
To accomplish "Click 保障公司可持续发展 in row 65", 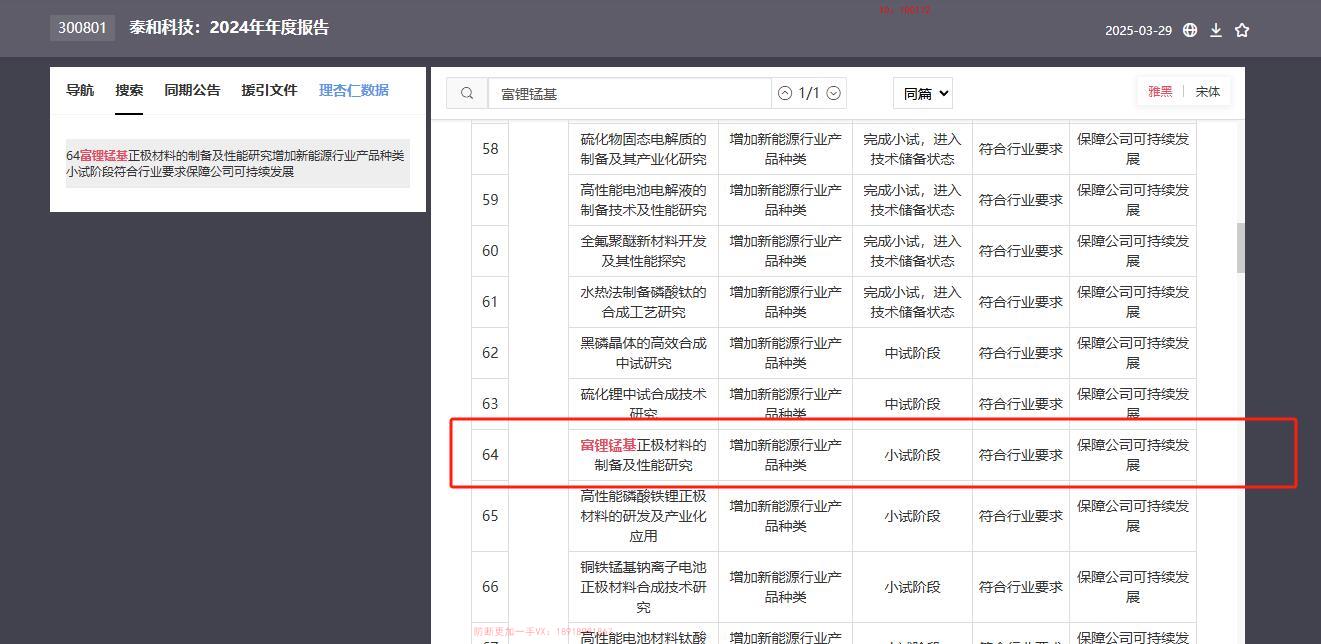I will tap(1133, 515).
